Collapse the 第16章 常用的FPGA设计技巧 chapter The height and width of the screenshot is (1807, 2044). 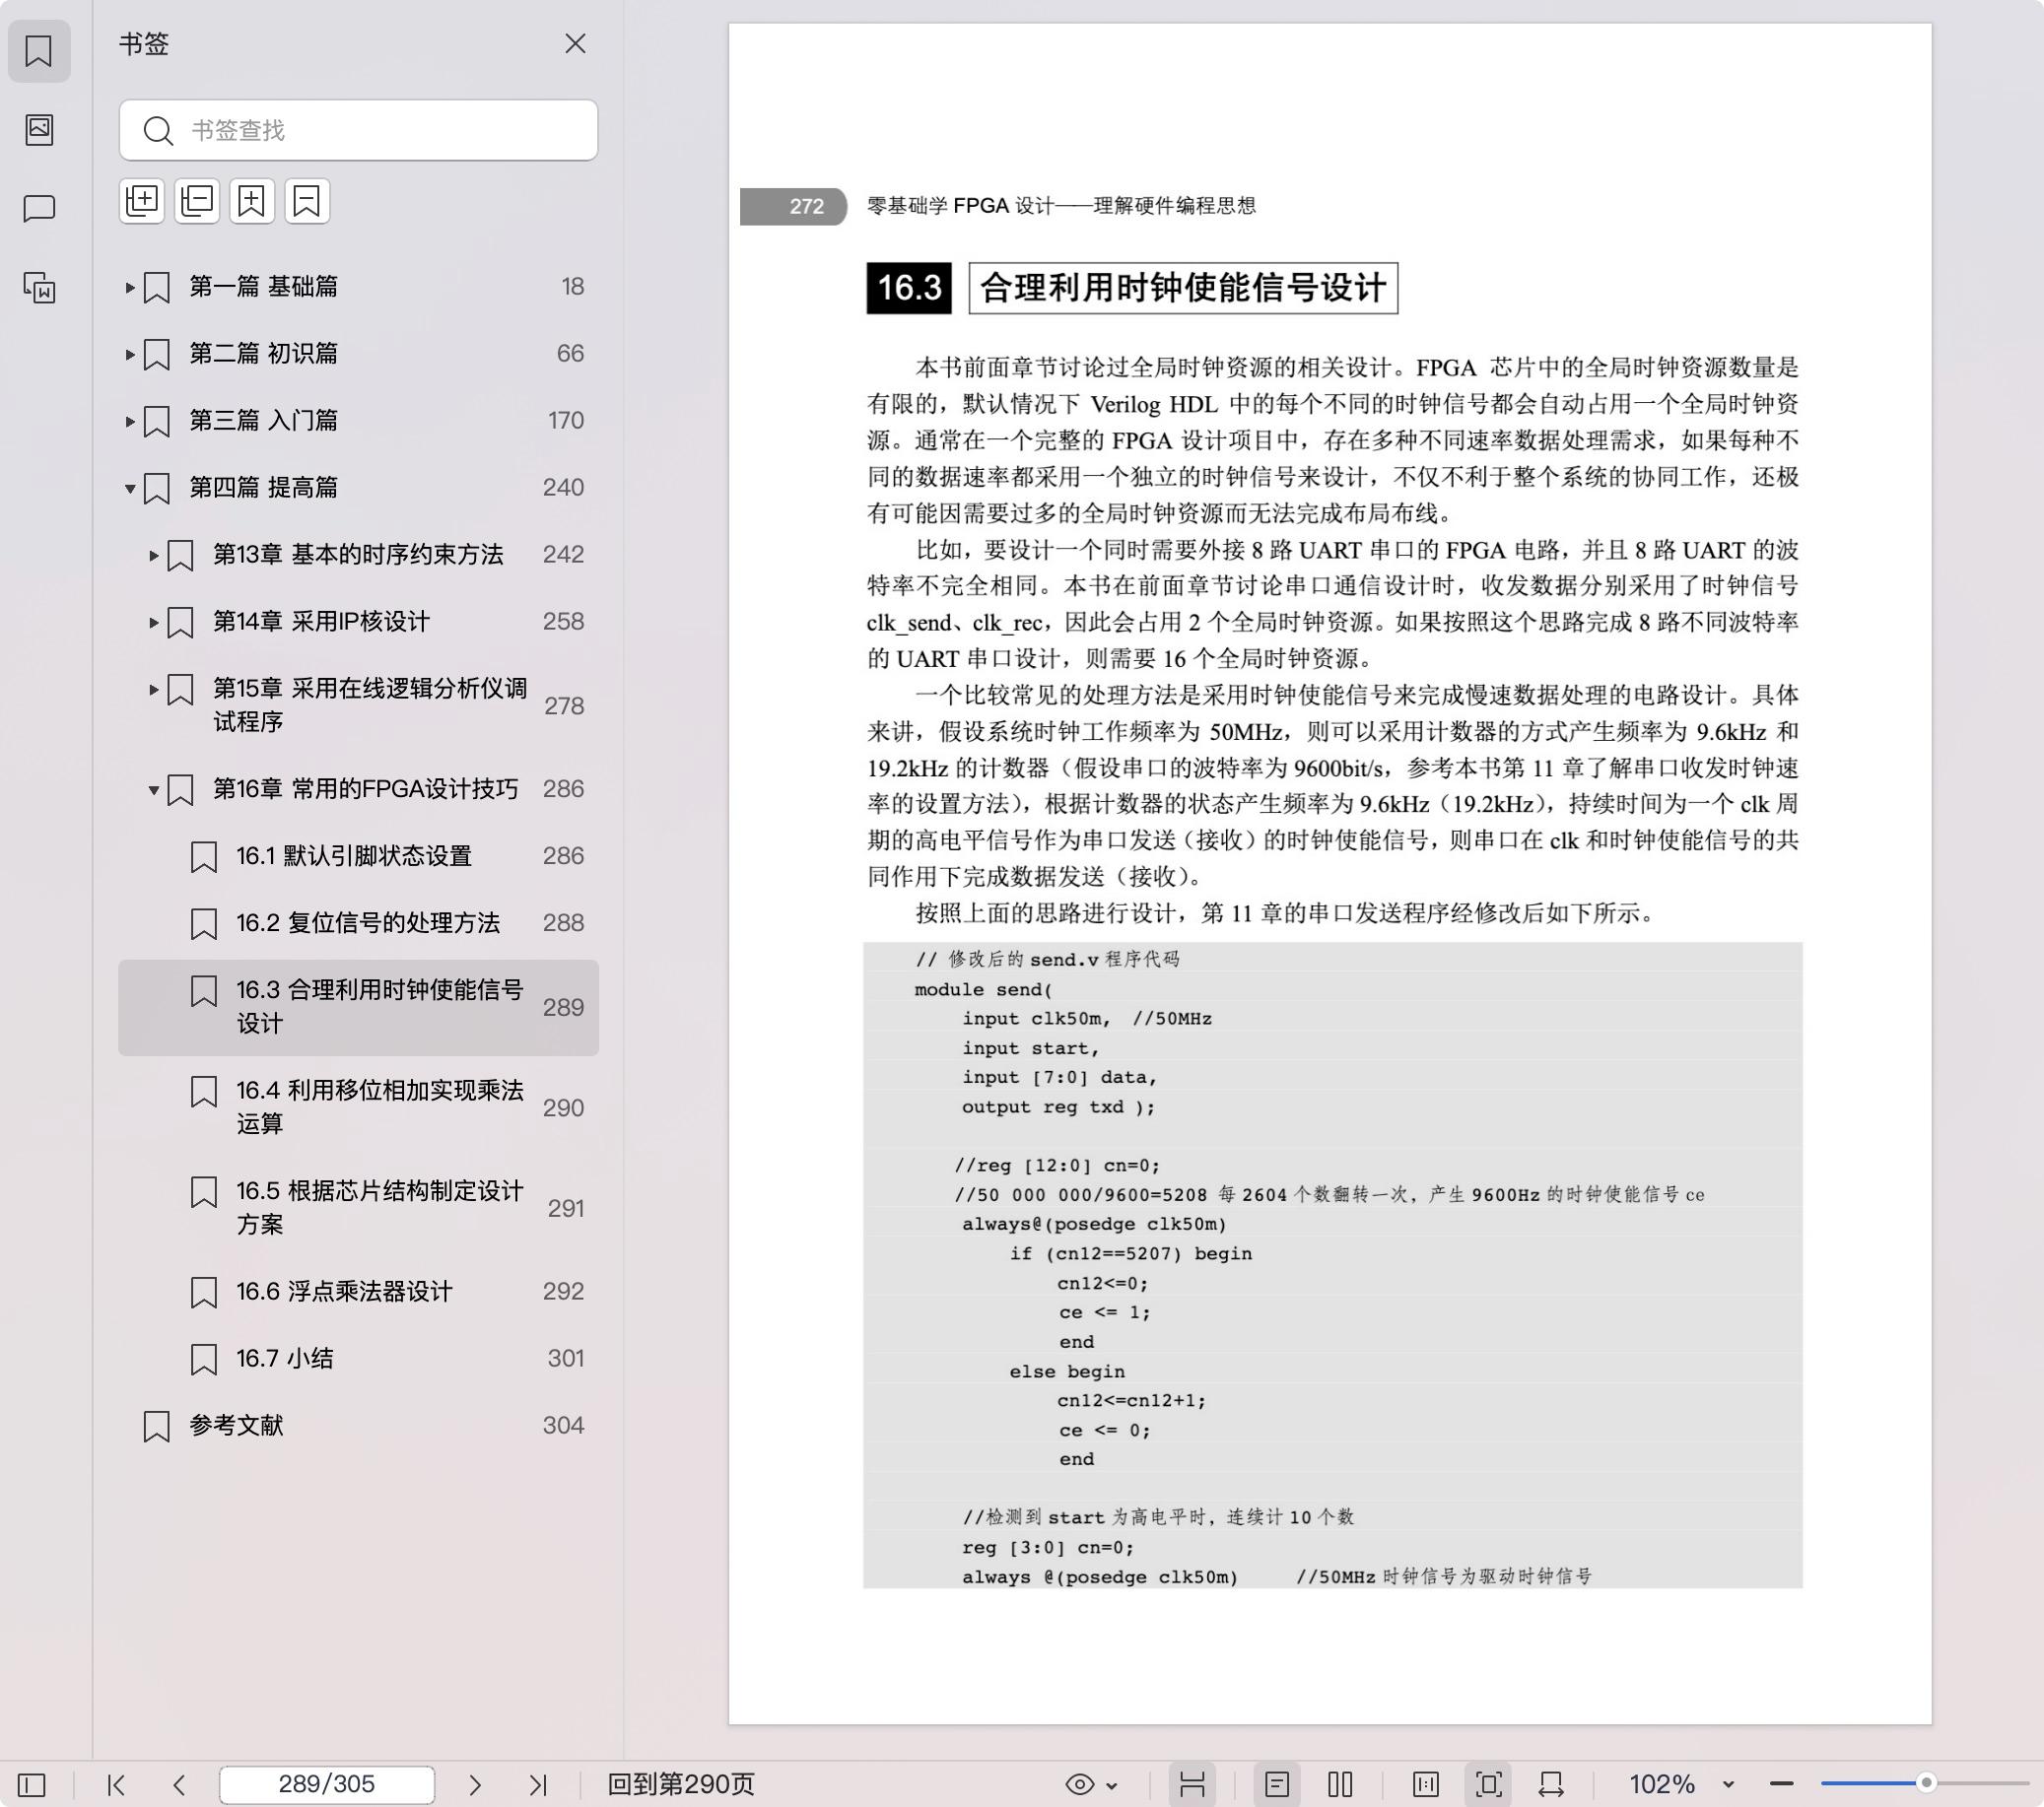tap(153, 789)
